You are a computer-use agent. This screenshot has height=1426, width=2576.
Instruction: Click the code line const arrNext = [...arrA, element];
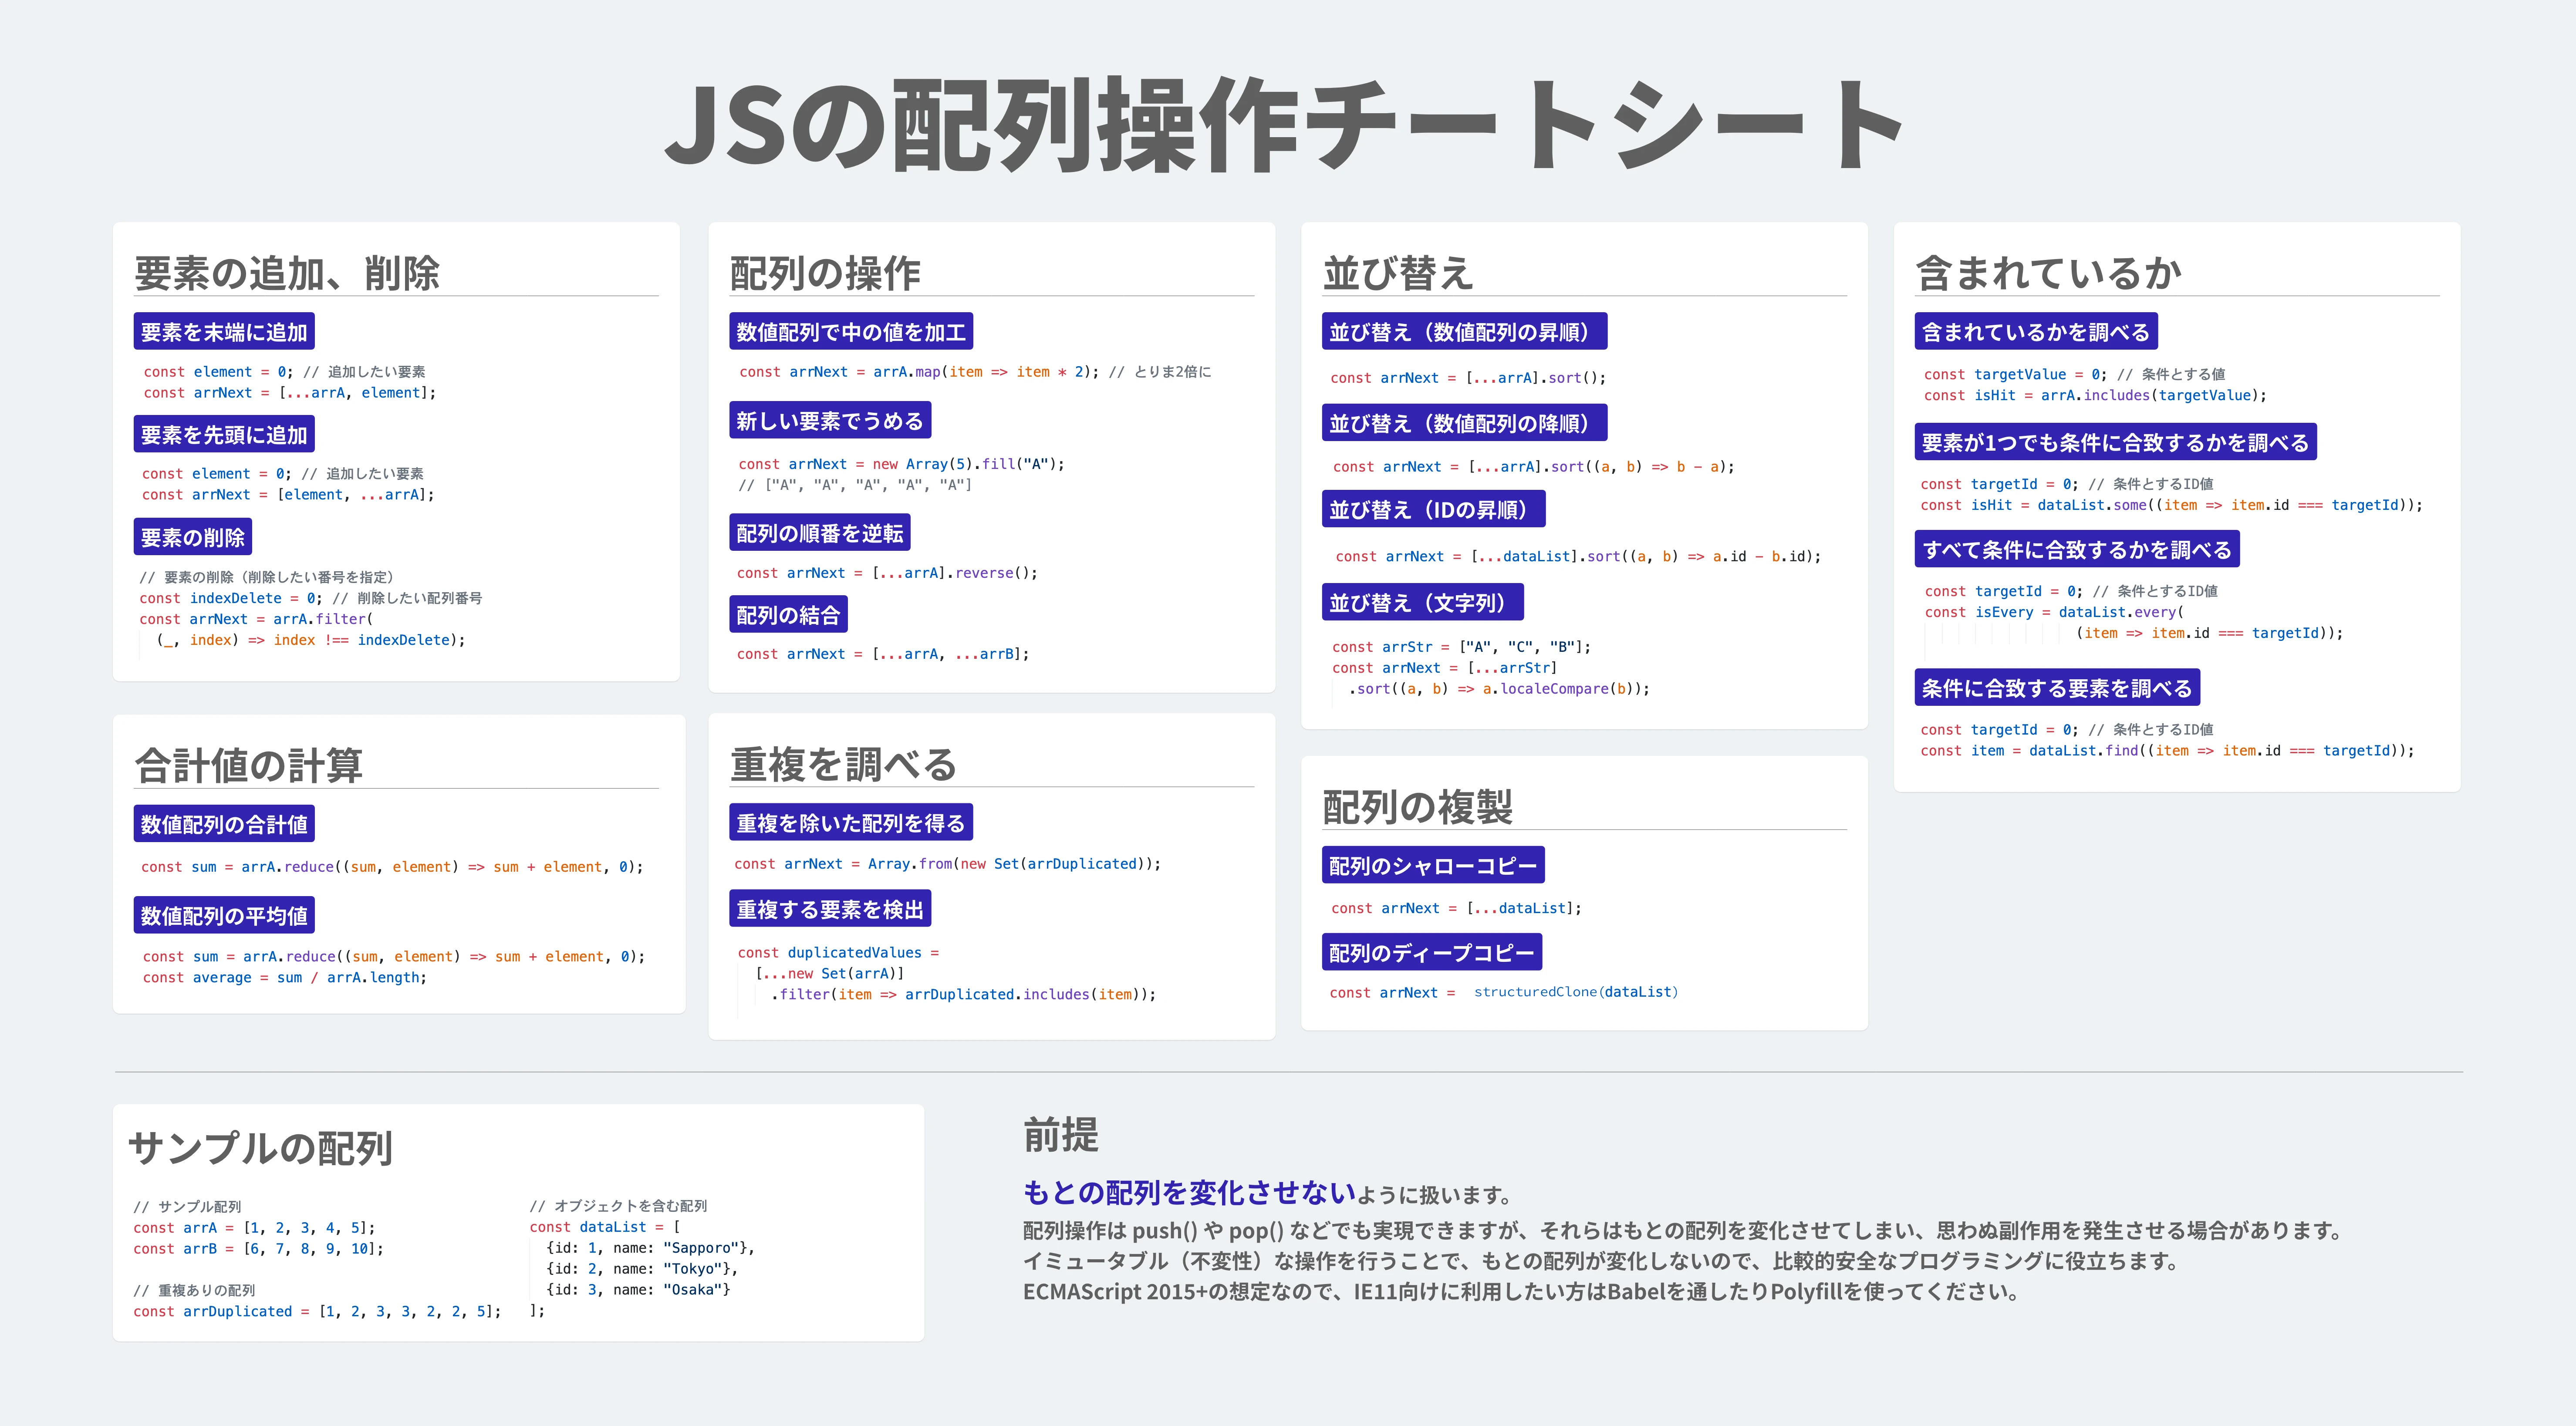290,393
